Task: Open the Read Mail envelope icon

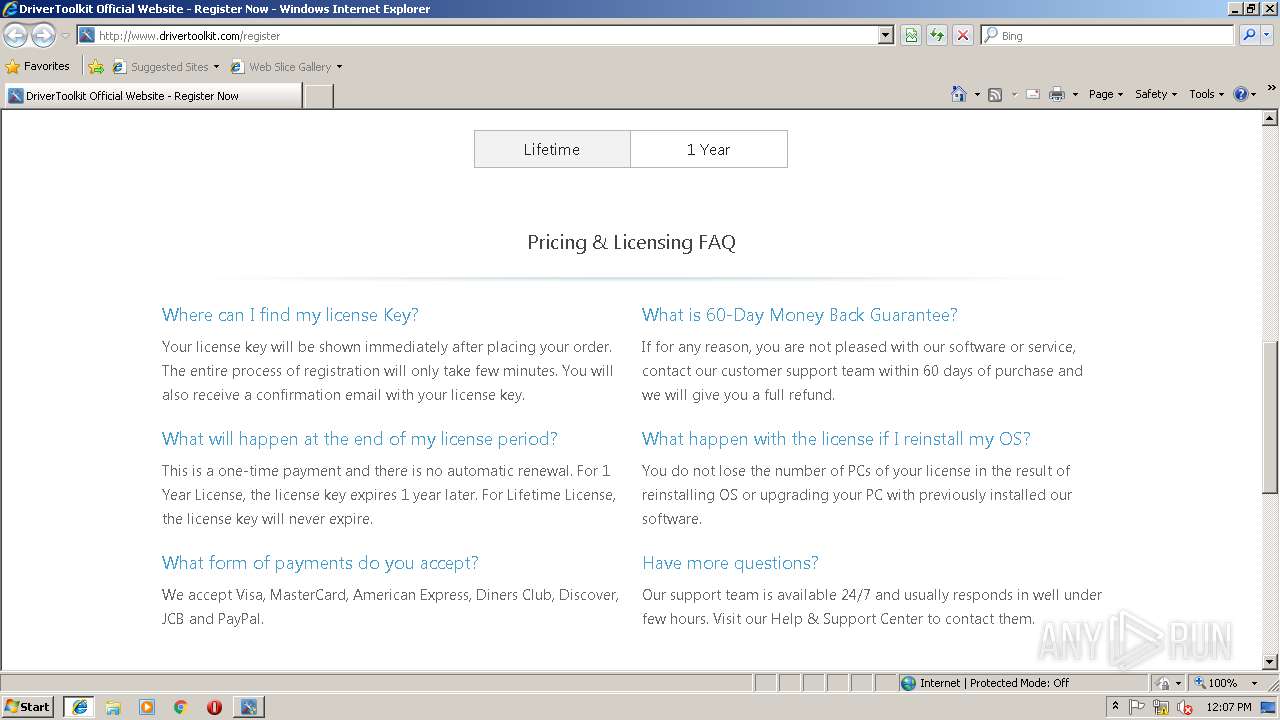Action: click(x=1033, y=94)
